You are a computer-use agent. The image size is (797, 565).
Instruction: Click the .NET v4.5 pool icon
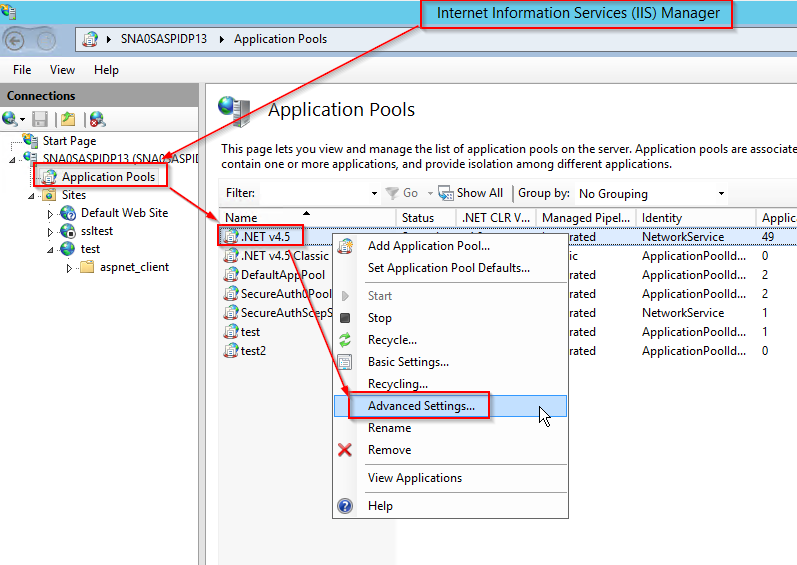click(231, 236)
